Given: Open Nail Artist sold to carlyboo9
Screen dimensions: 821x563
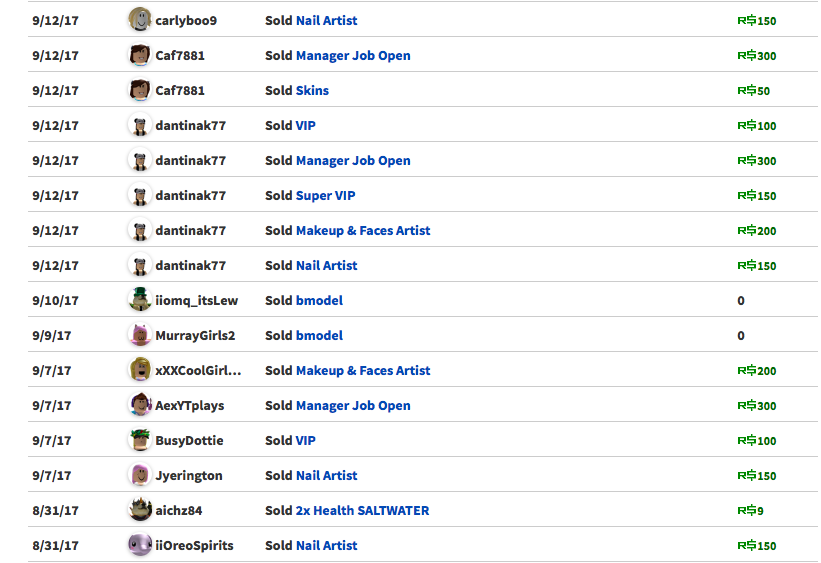Looking at the screenshot, I should [x=326, y=20].
